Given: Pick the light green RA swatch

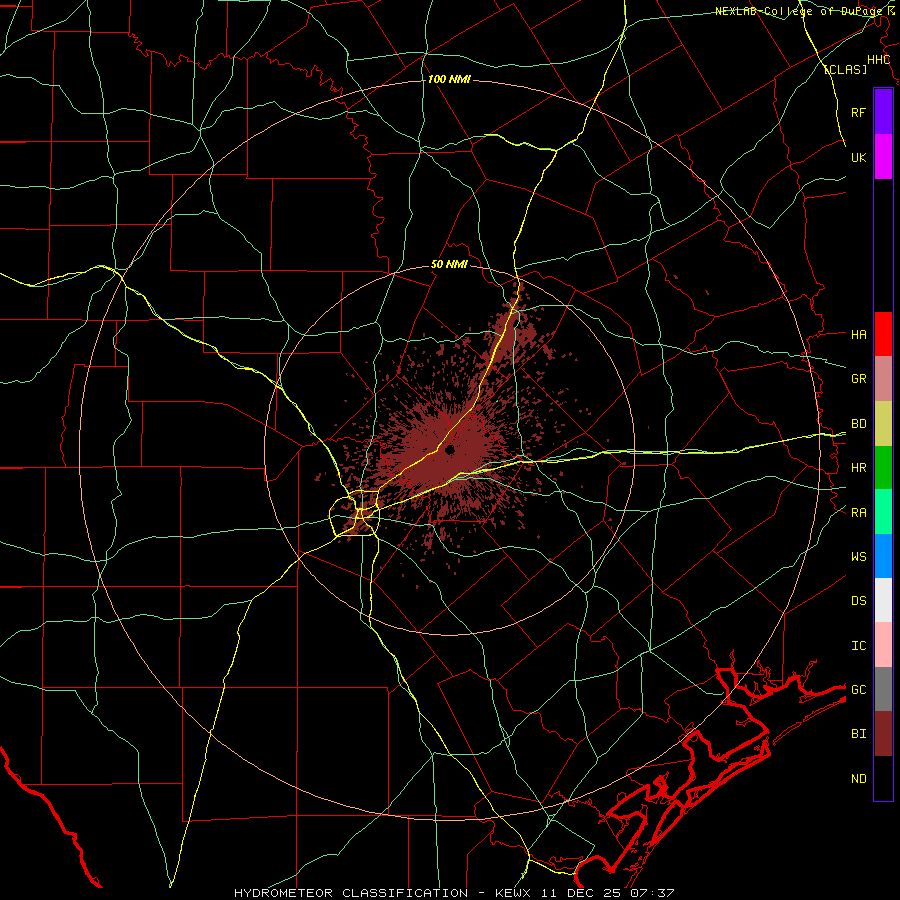Looking at the screenshot, I should pos(883,512).
